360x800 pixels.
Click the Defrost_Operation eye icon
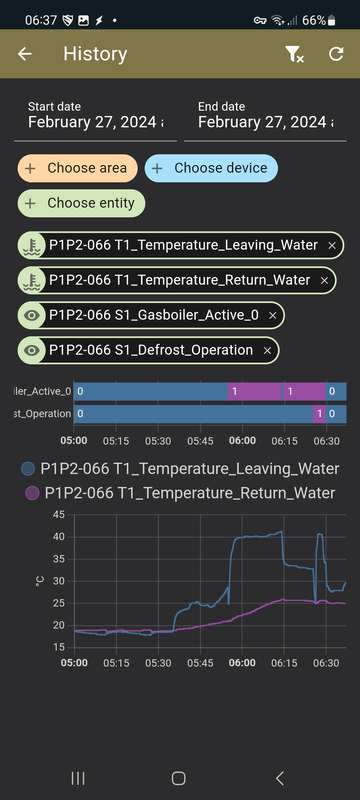(x=32, y=350)
